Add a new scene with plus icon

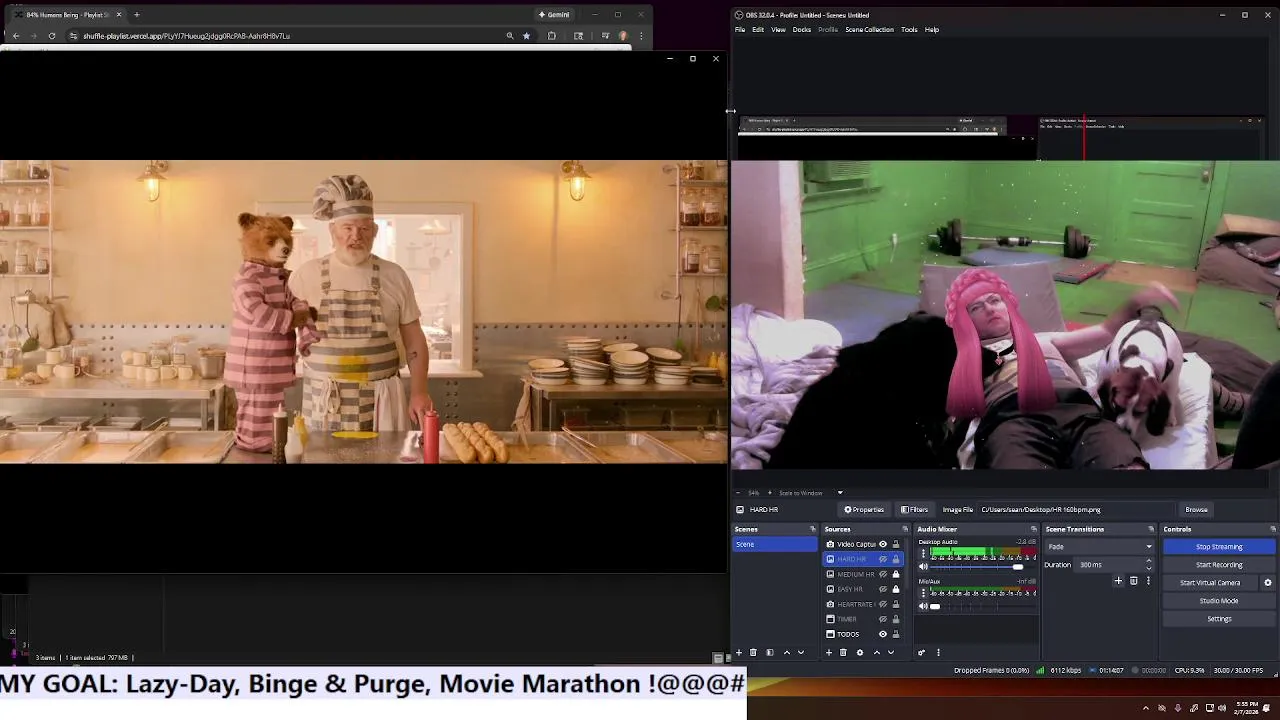tap(739, 652)
